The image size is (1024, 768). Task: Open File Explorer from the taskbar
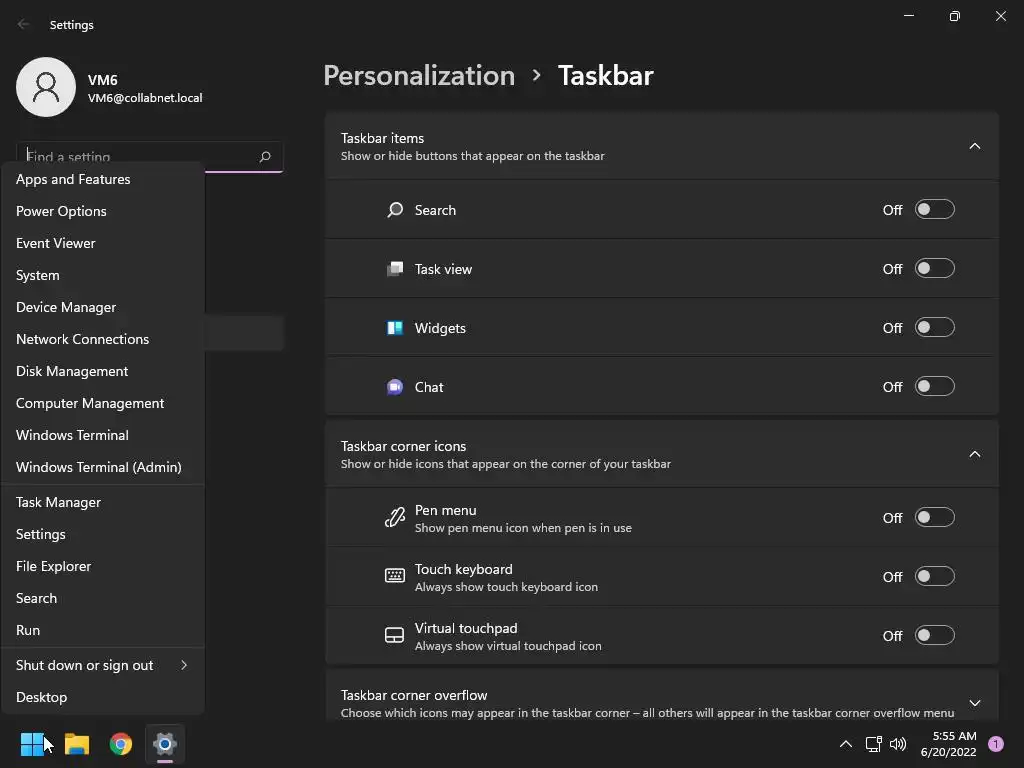[x=77, y=744]
